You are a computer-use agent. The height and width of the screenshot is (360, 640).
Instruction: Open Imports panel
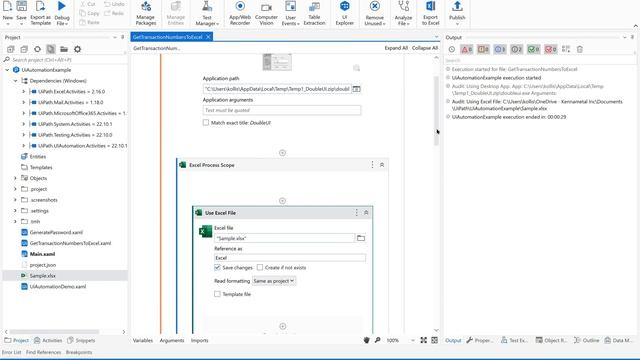tap(200, 340)
